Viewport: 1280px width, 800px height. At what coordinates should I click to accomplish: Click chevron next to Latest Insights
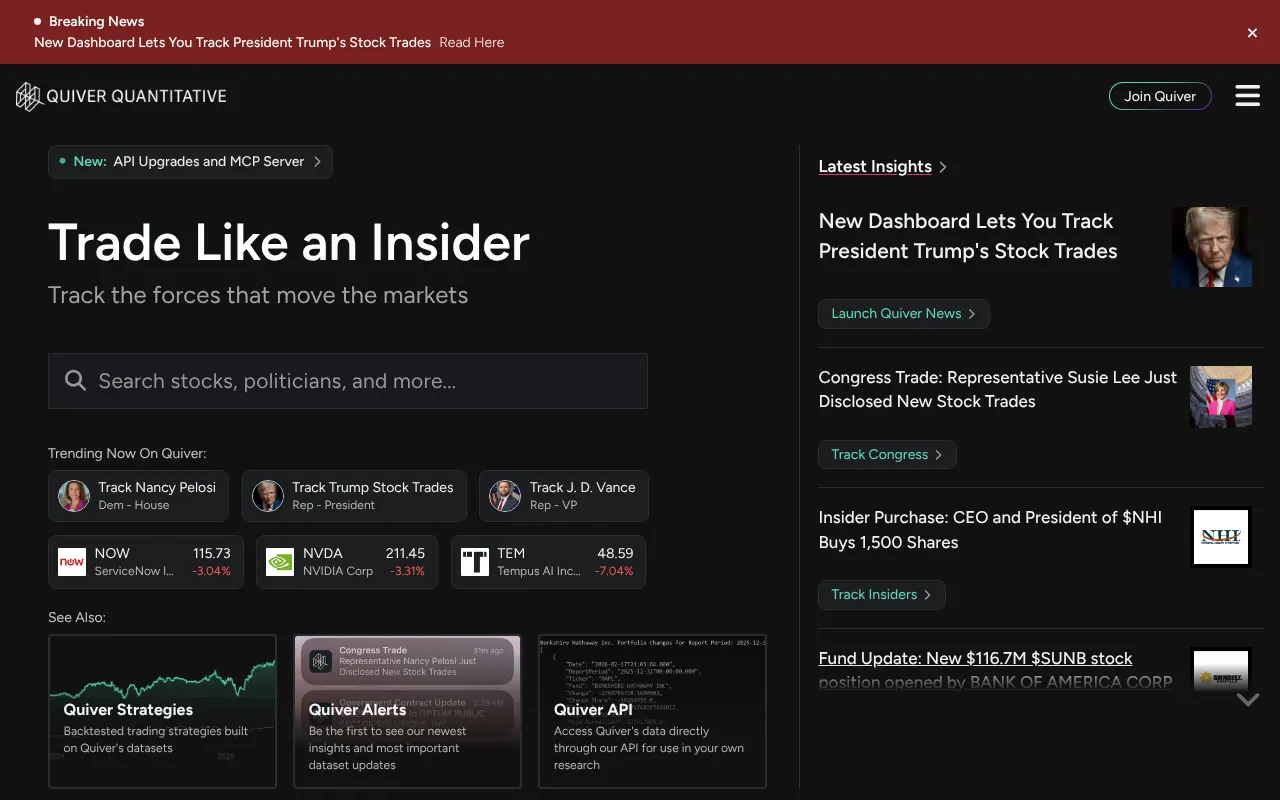click(943, 167)
